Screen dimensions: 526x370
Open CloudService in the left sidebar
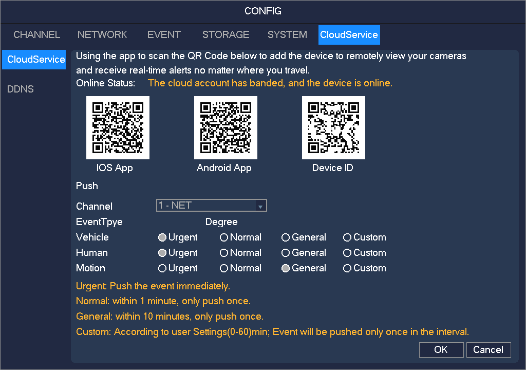(x=34, y=59)
